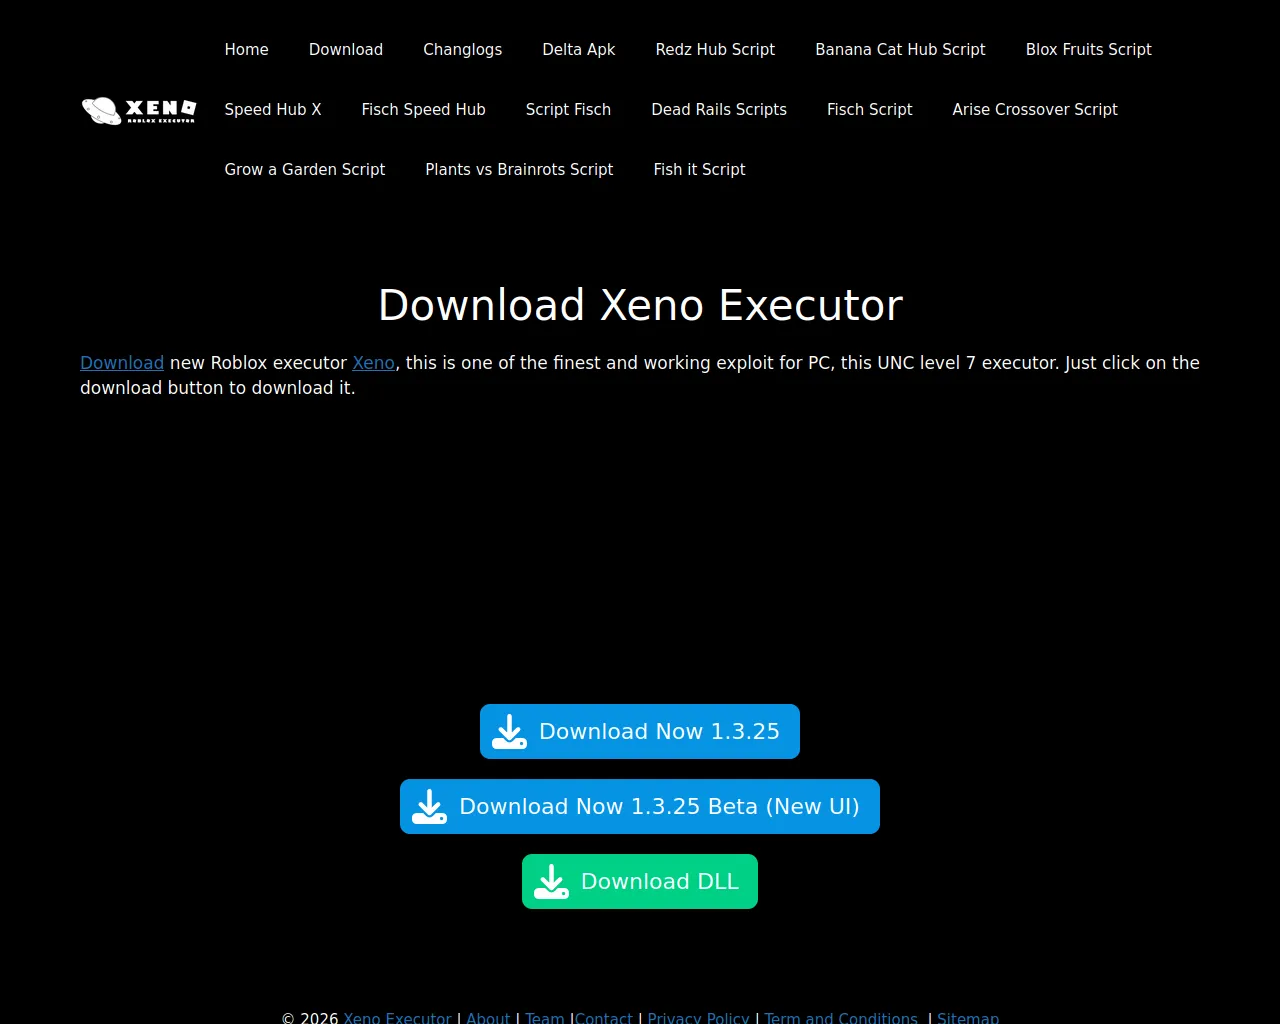Open Term and Conditions in the footer
Screen dimensions: 1280x1024
(x=841, y=1018)
